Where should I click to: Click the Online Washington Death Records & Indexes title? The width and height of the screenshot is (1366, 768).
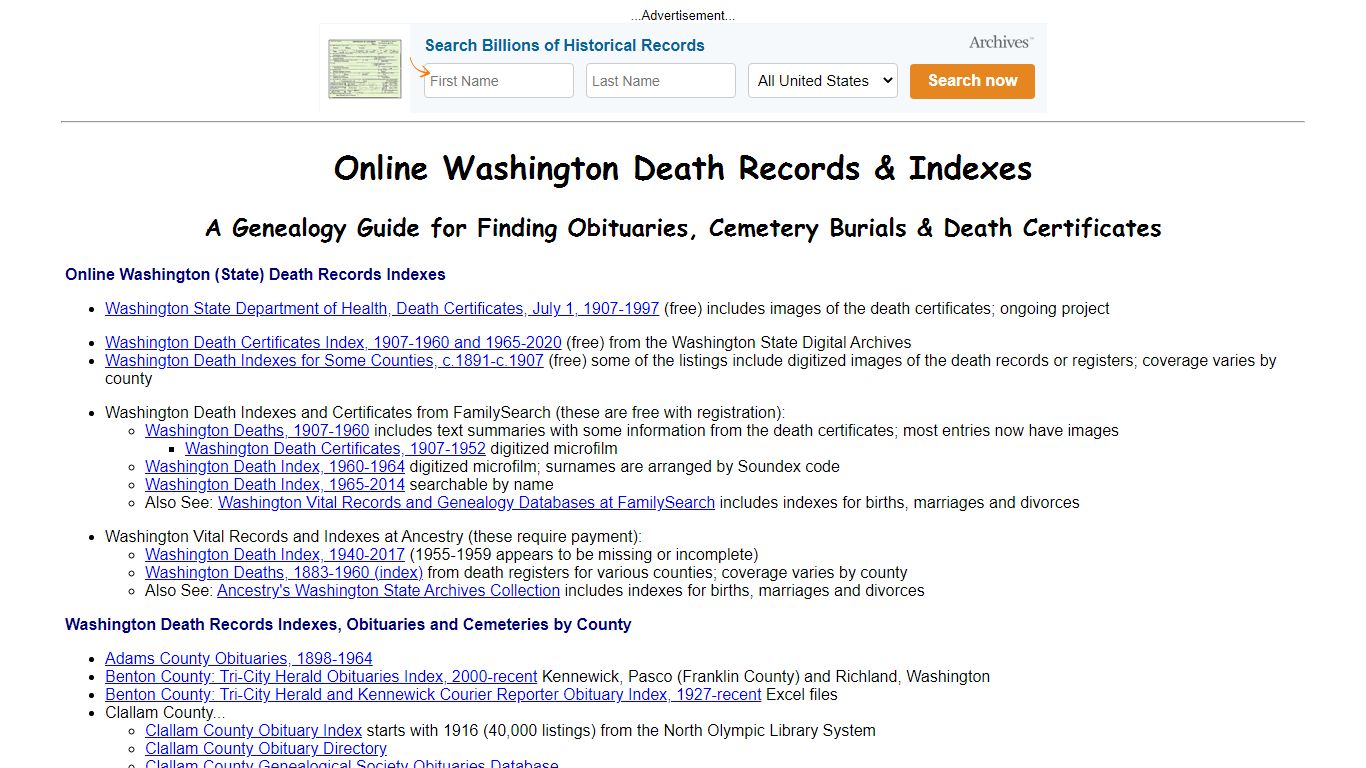[x=683, y=168]
